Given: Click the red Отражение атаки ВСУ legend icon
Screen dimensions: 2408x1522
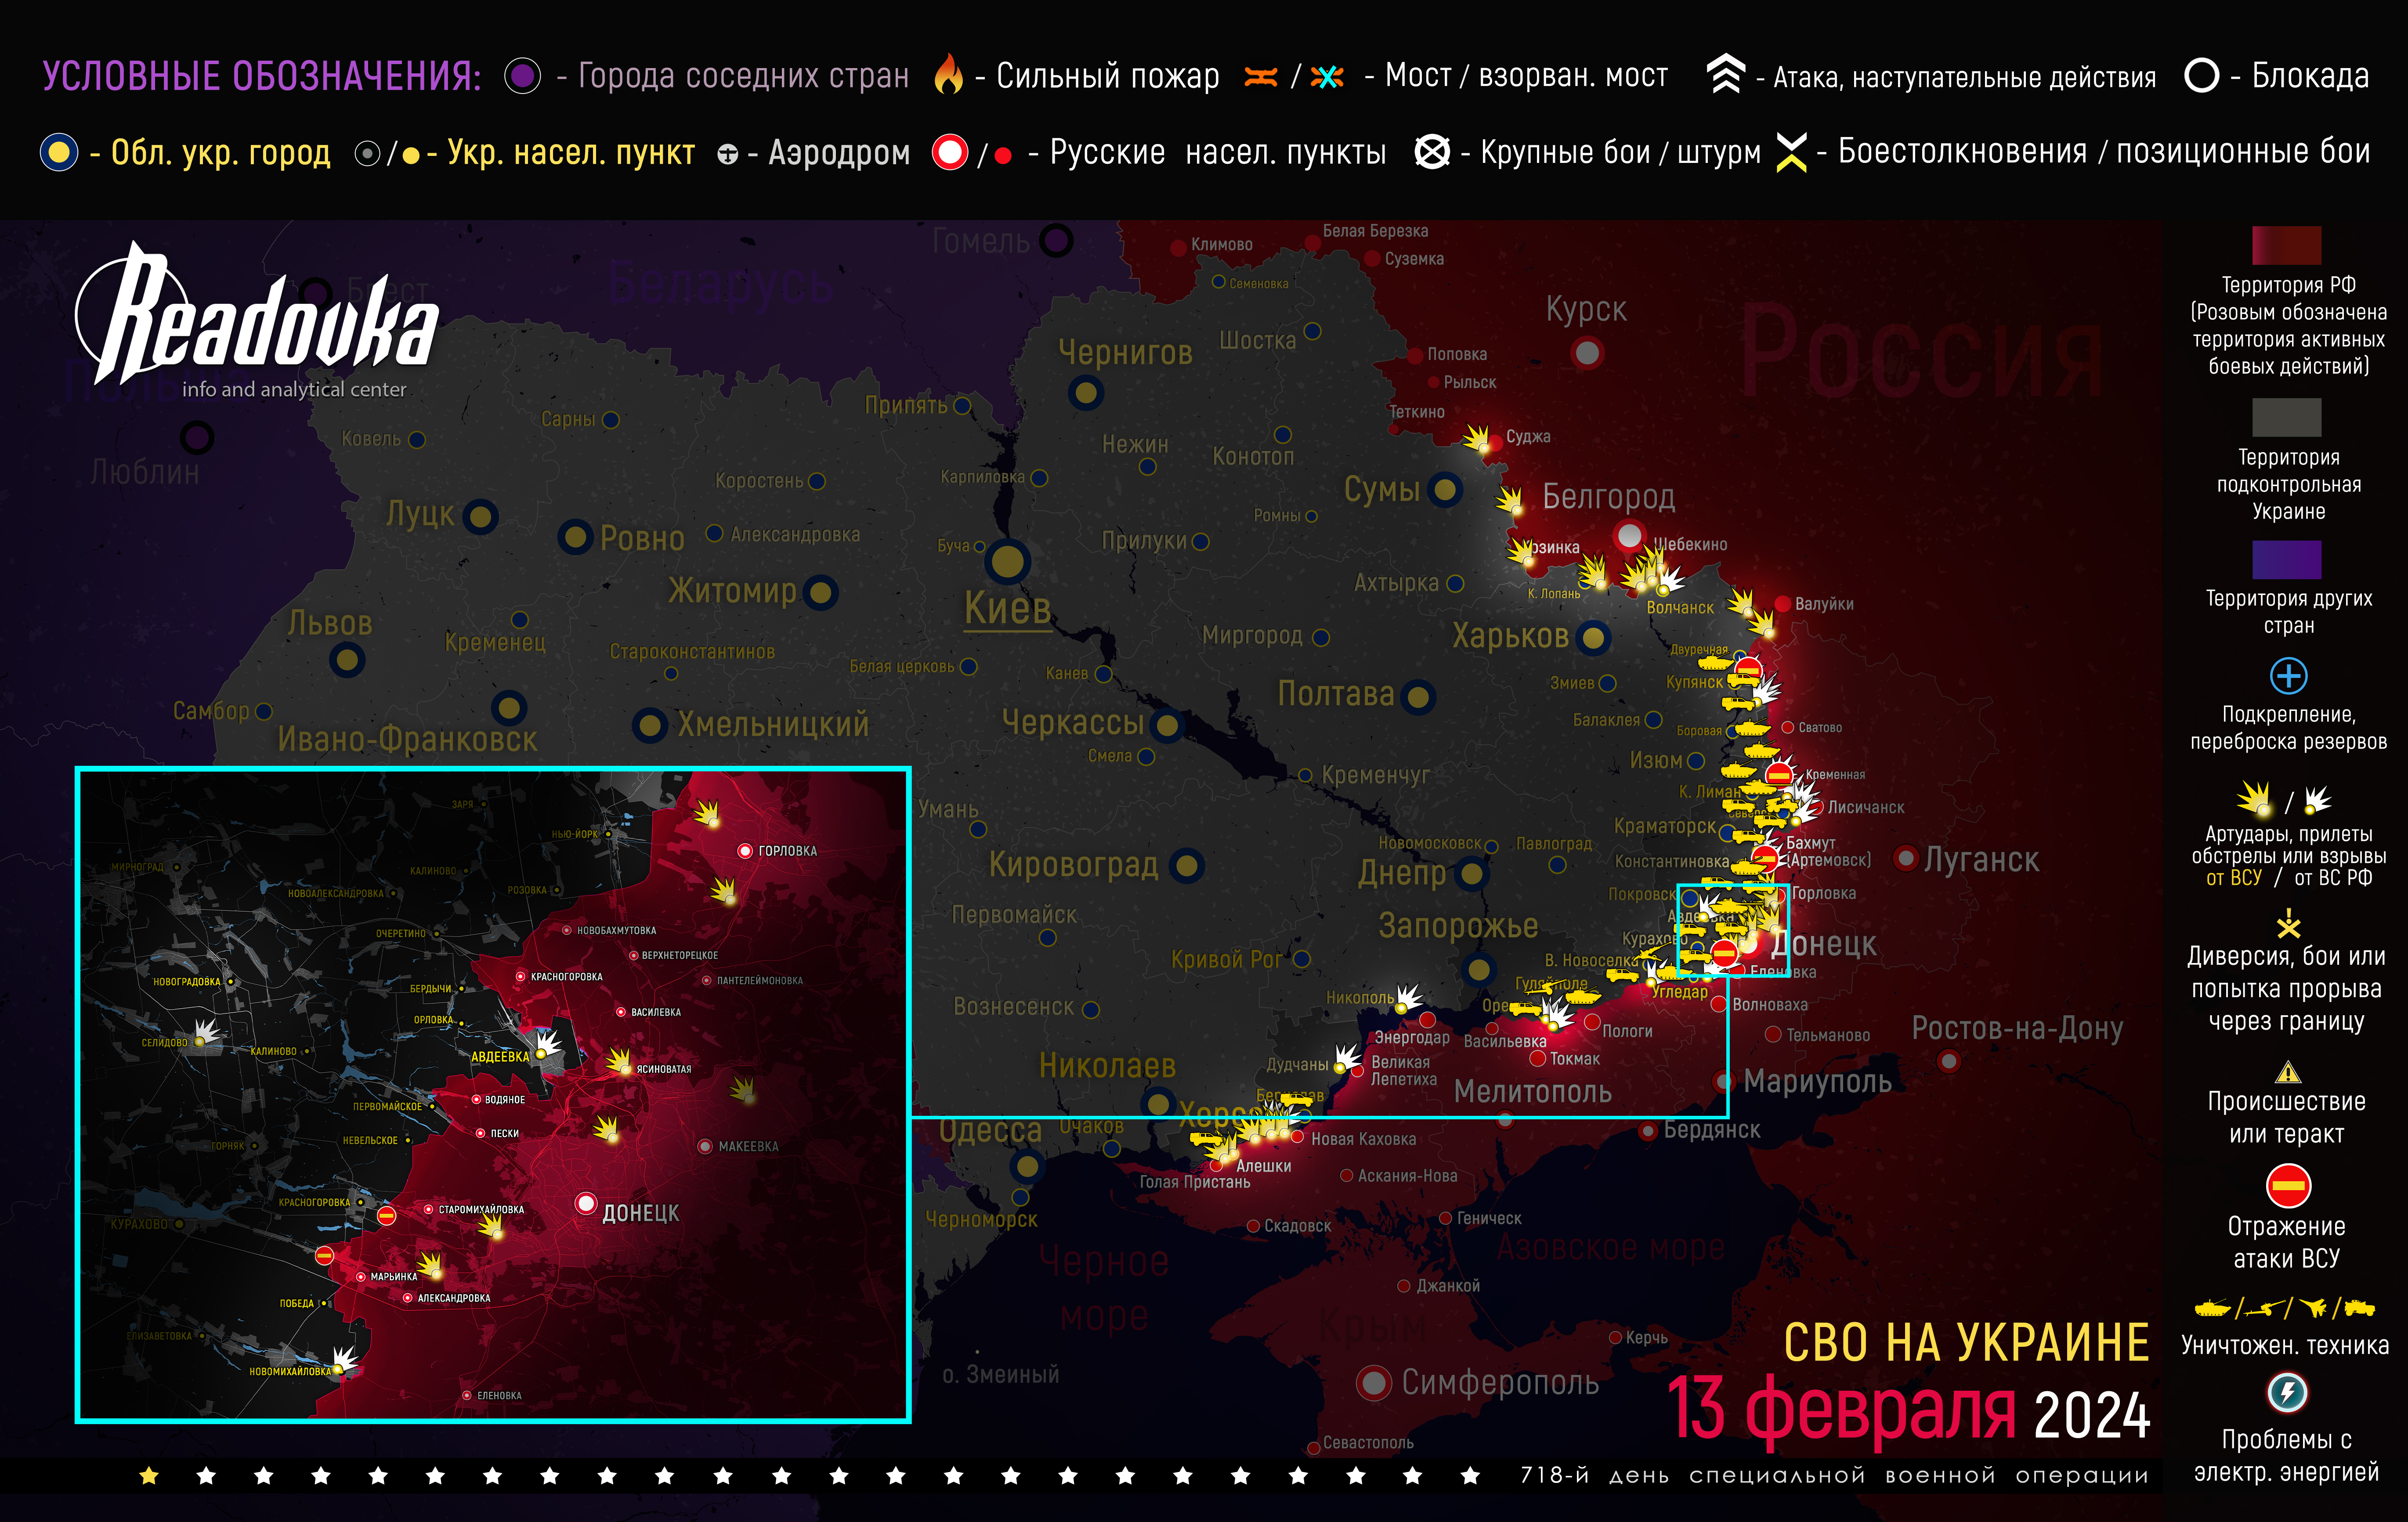Looking at the screenshot, I should pyautogui.click(x=2288, y=1187).
